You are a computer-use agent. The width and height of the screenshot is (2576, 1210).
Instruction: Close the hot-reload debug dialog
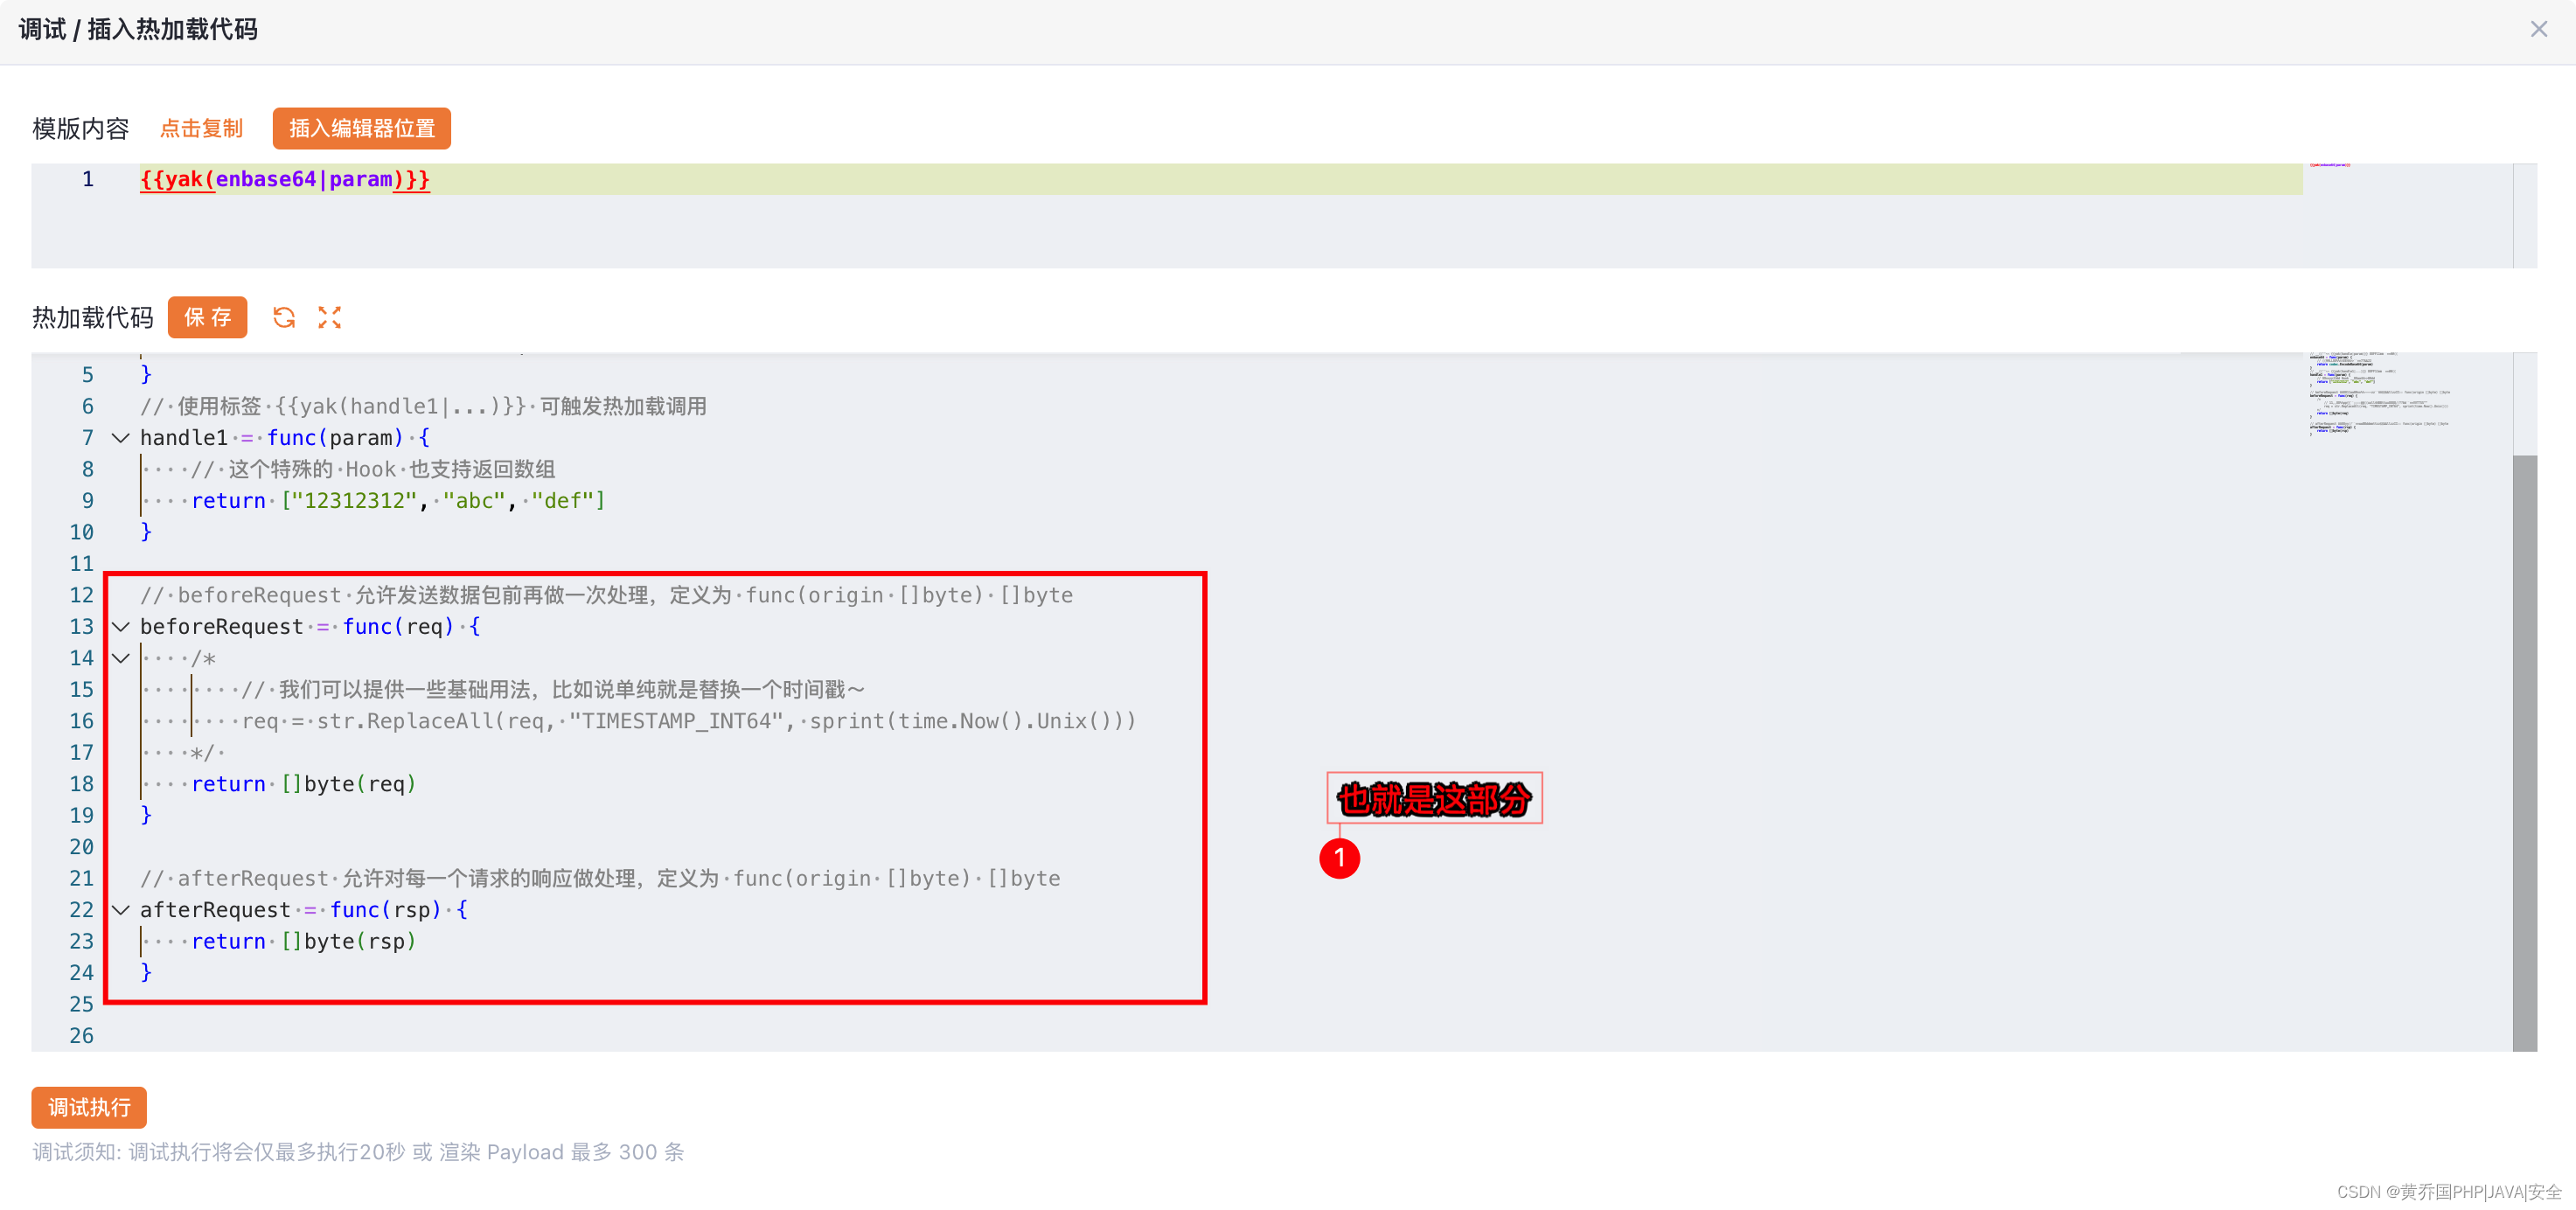tap(2538, 29)
